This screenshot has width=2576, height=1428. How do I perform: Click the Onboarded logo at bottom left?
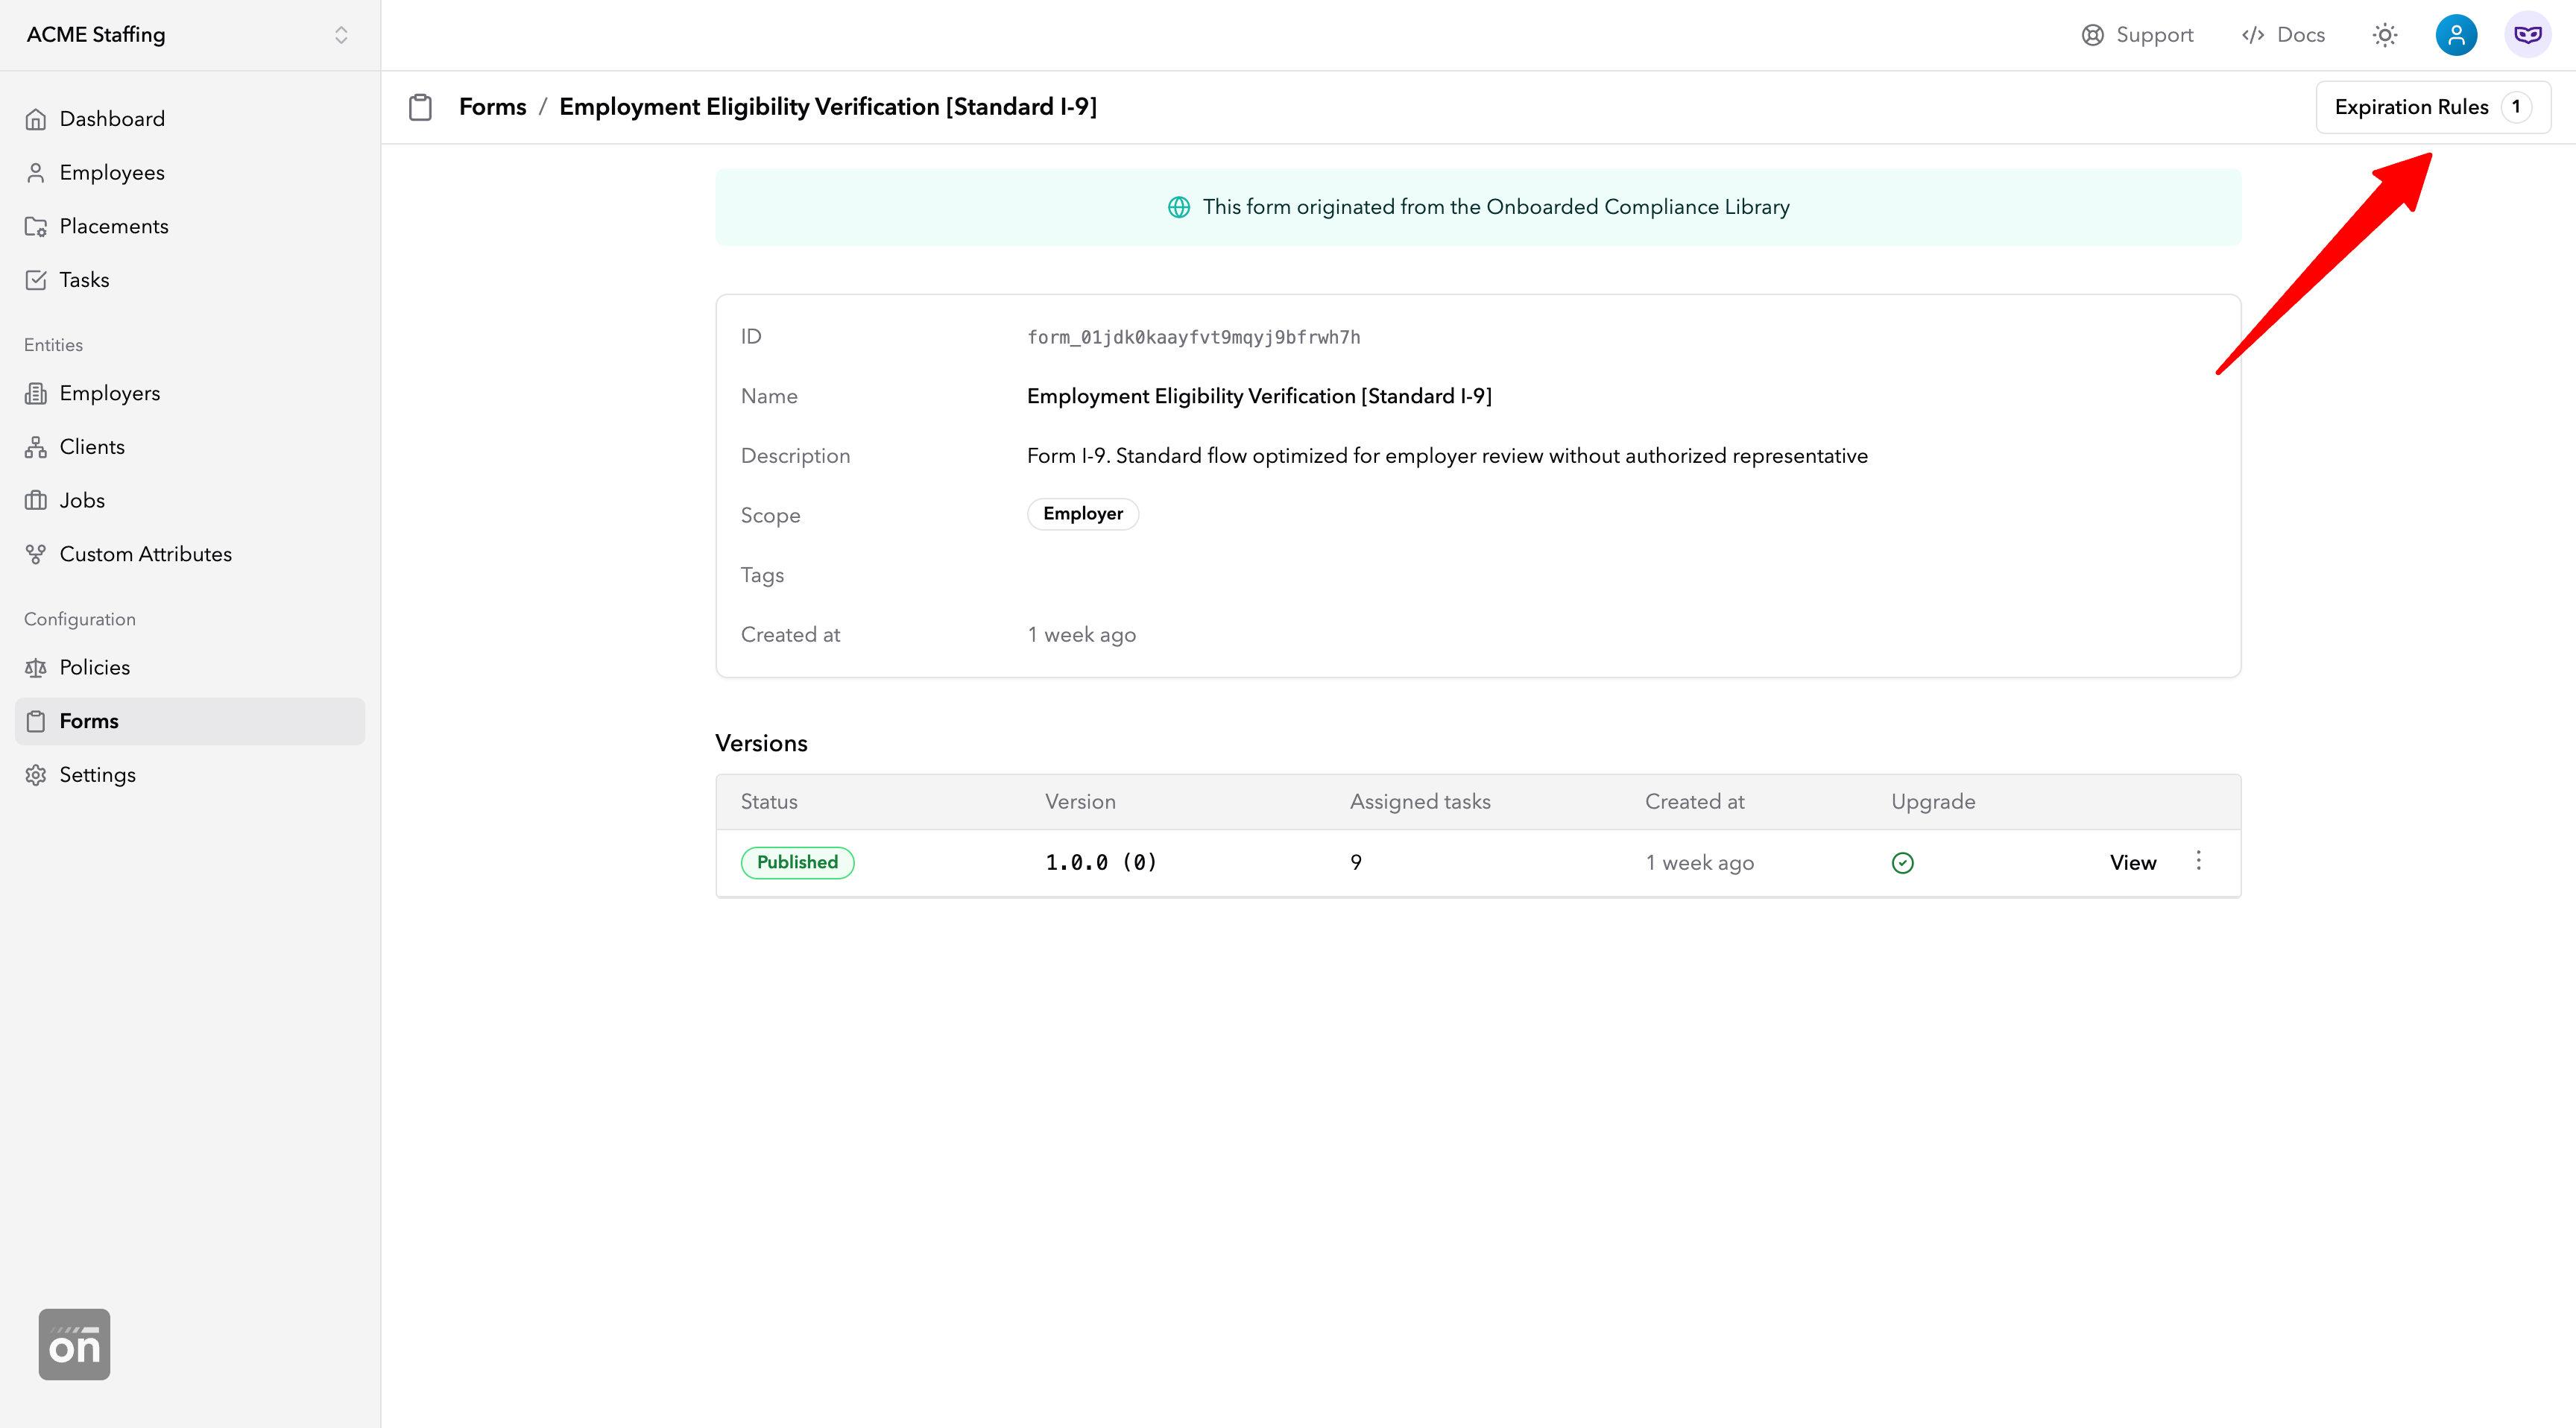pyautogui.click(x=74, y=1344)
